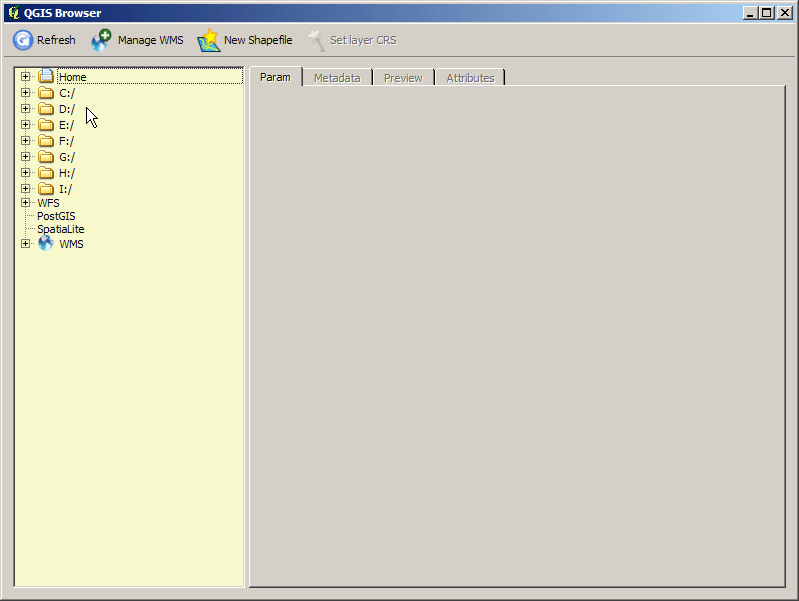Select the Home folder icon
This screenshot has width=799, height=601.
click(46, 76)
